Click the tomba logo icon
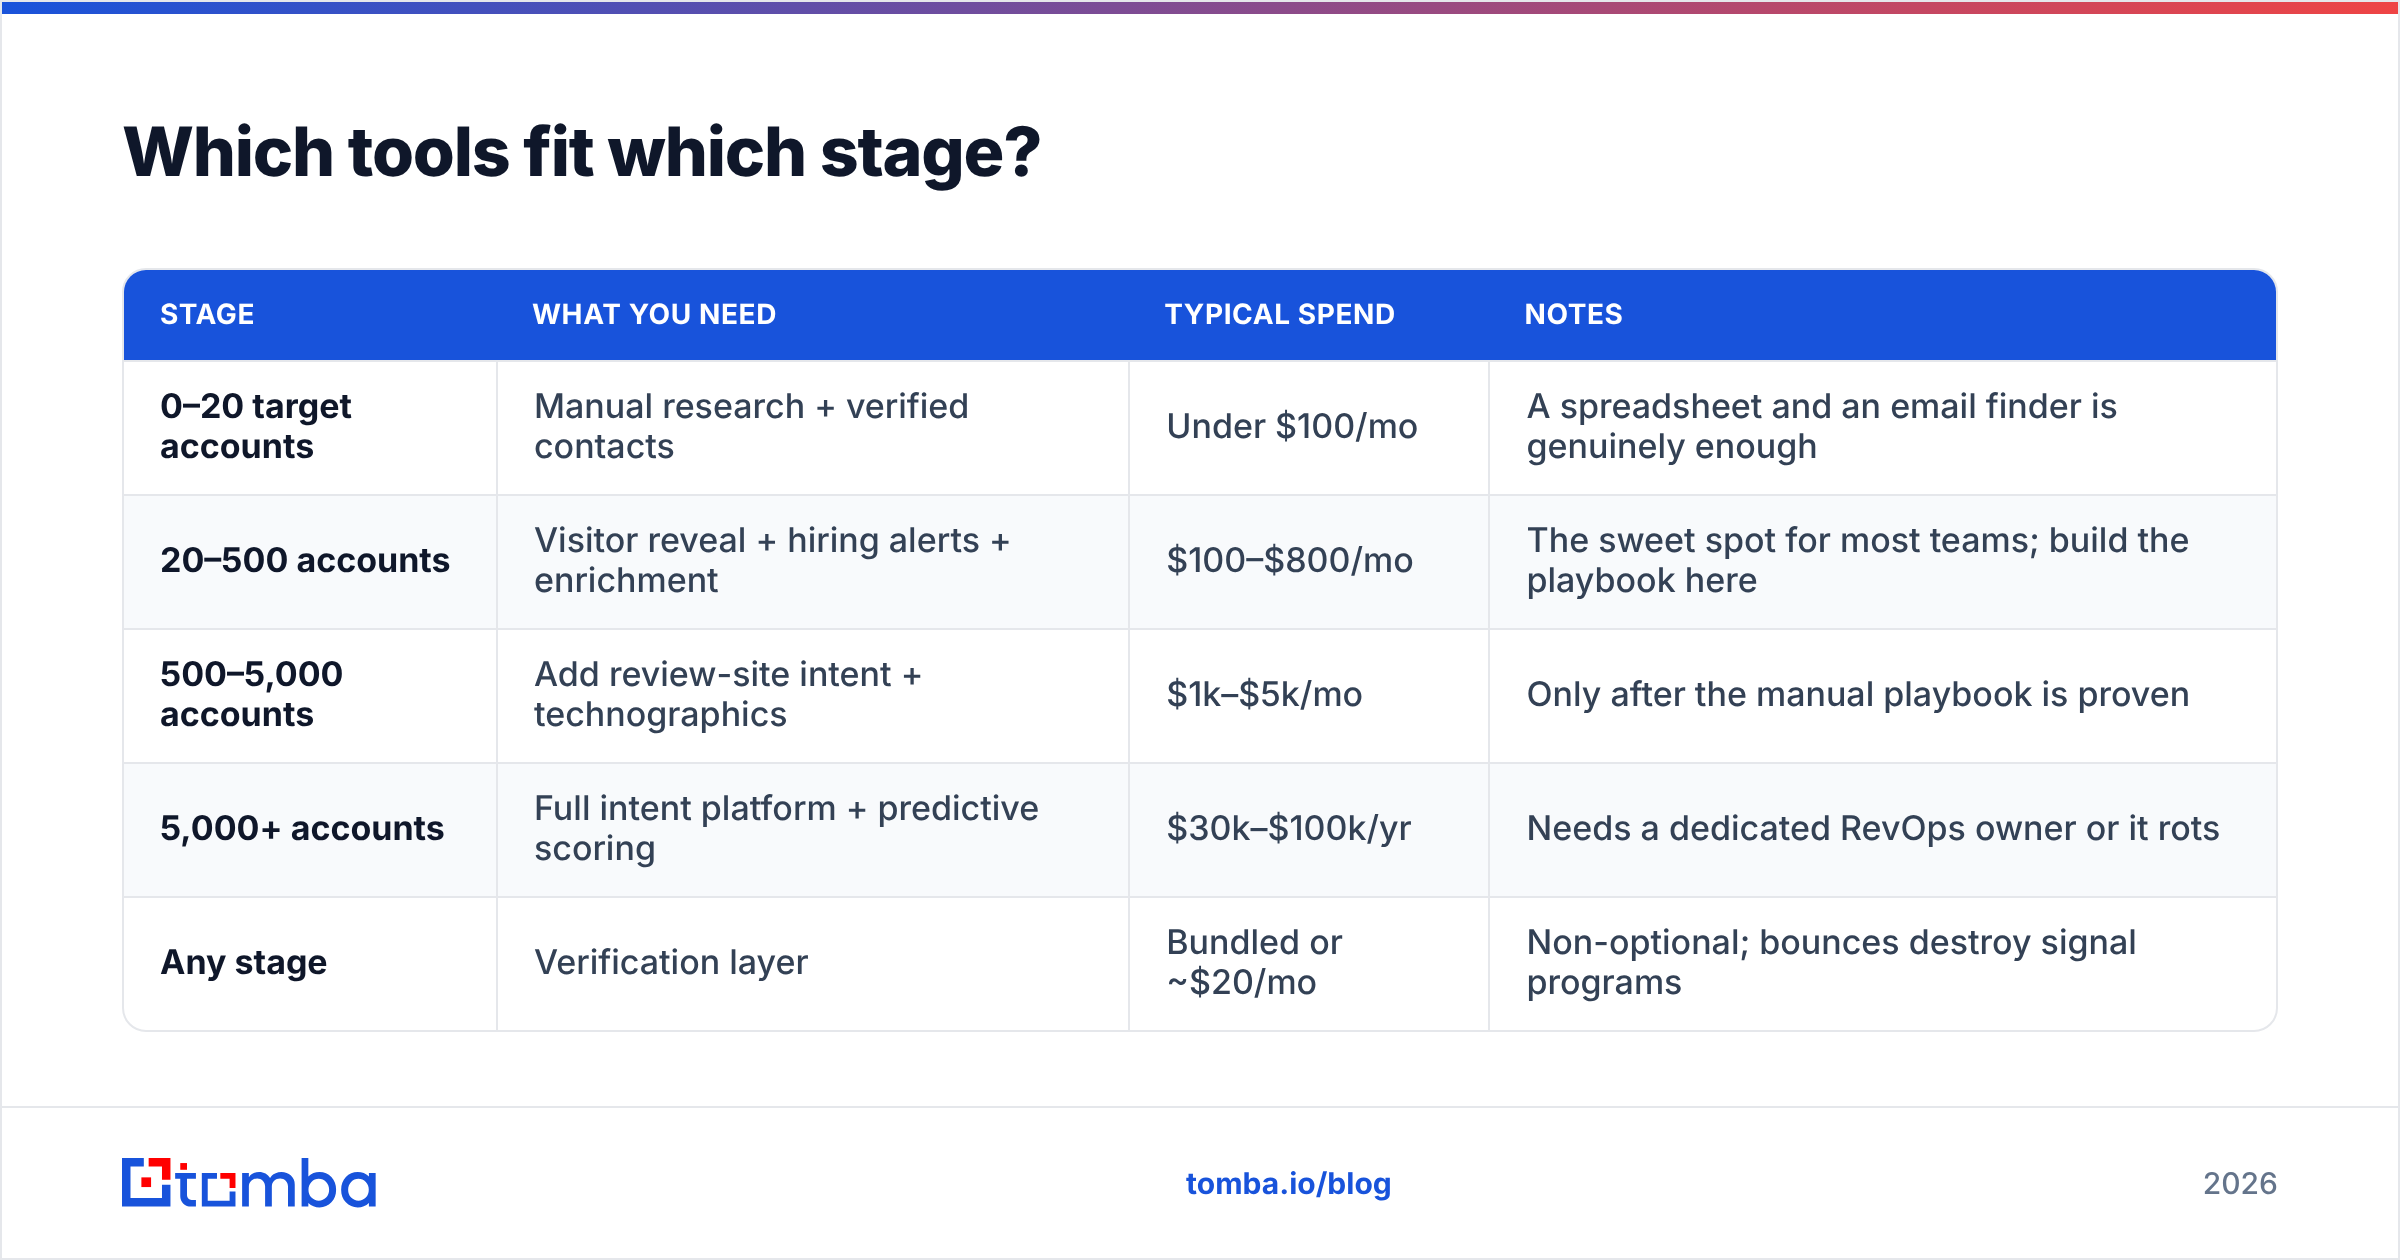Viewport: 2400px width, 1260px height. pyautogui.click(x=249, y=1183)
